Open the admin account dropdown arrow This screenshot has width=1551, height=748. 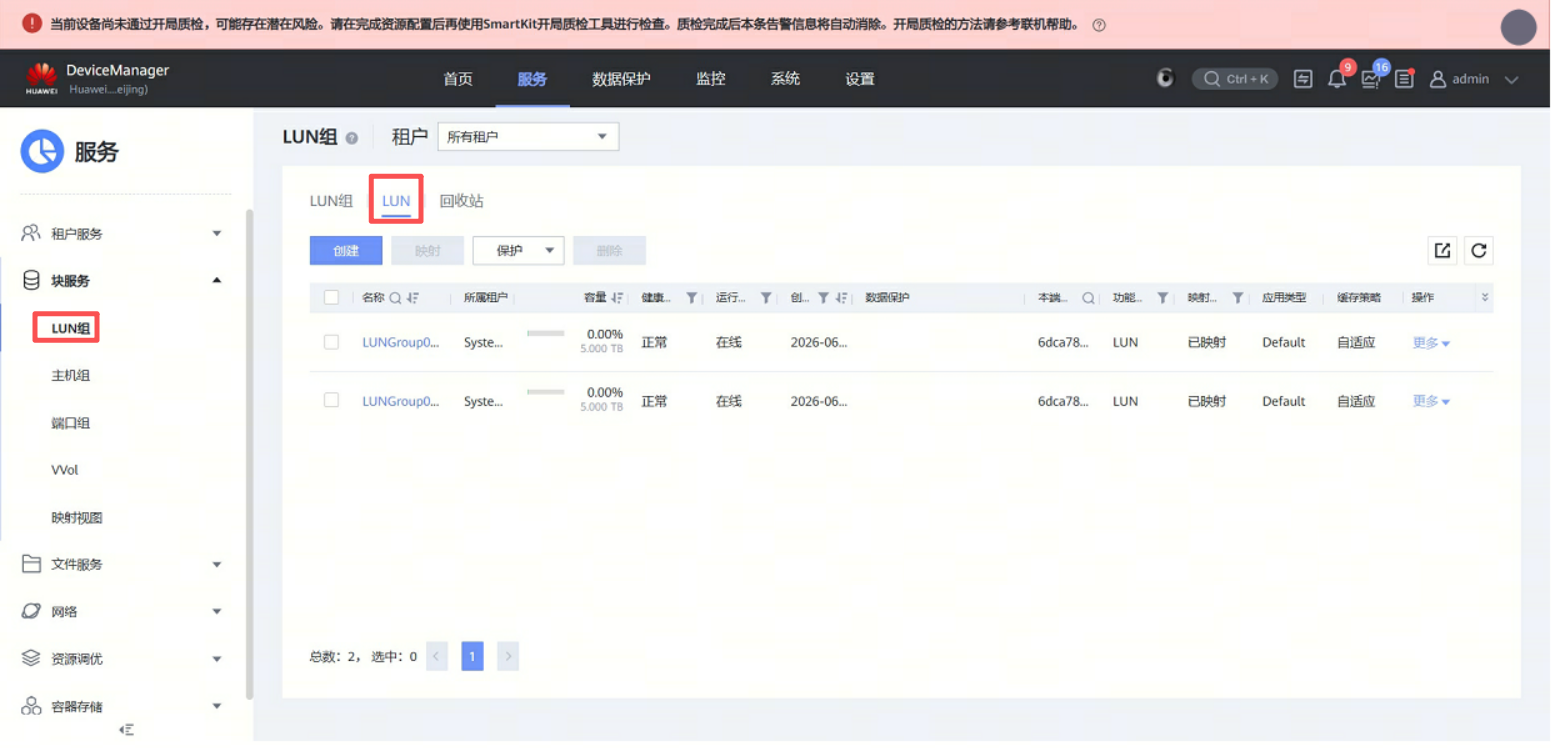click(1511, 80)
